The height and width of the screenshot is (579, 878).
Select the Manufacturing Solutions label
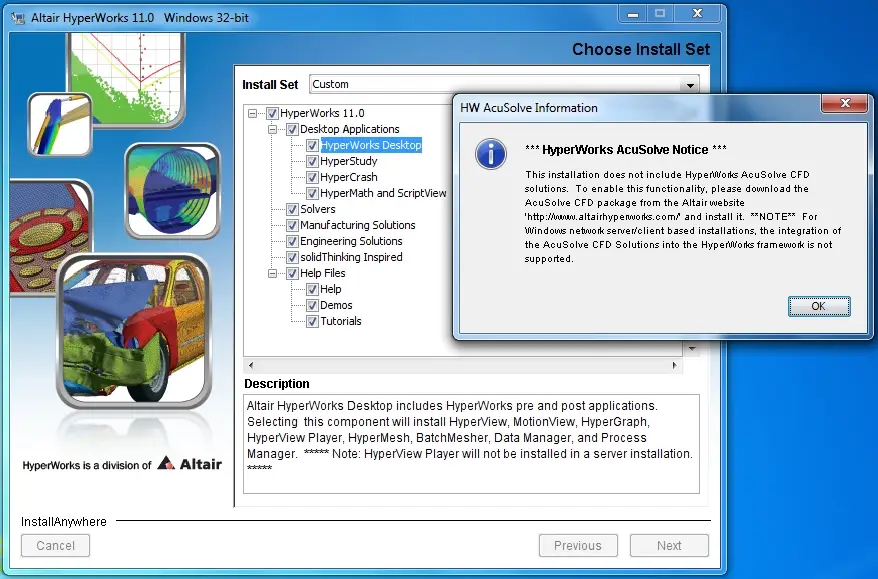coord(357,225)
